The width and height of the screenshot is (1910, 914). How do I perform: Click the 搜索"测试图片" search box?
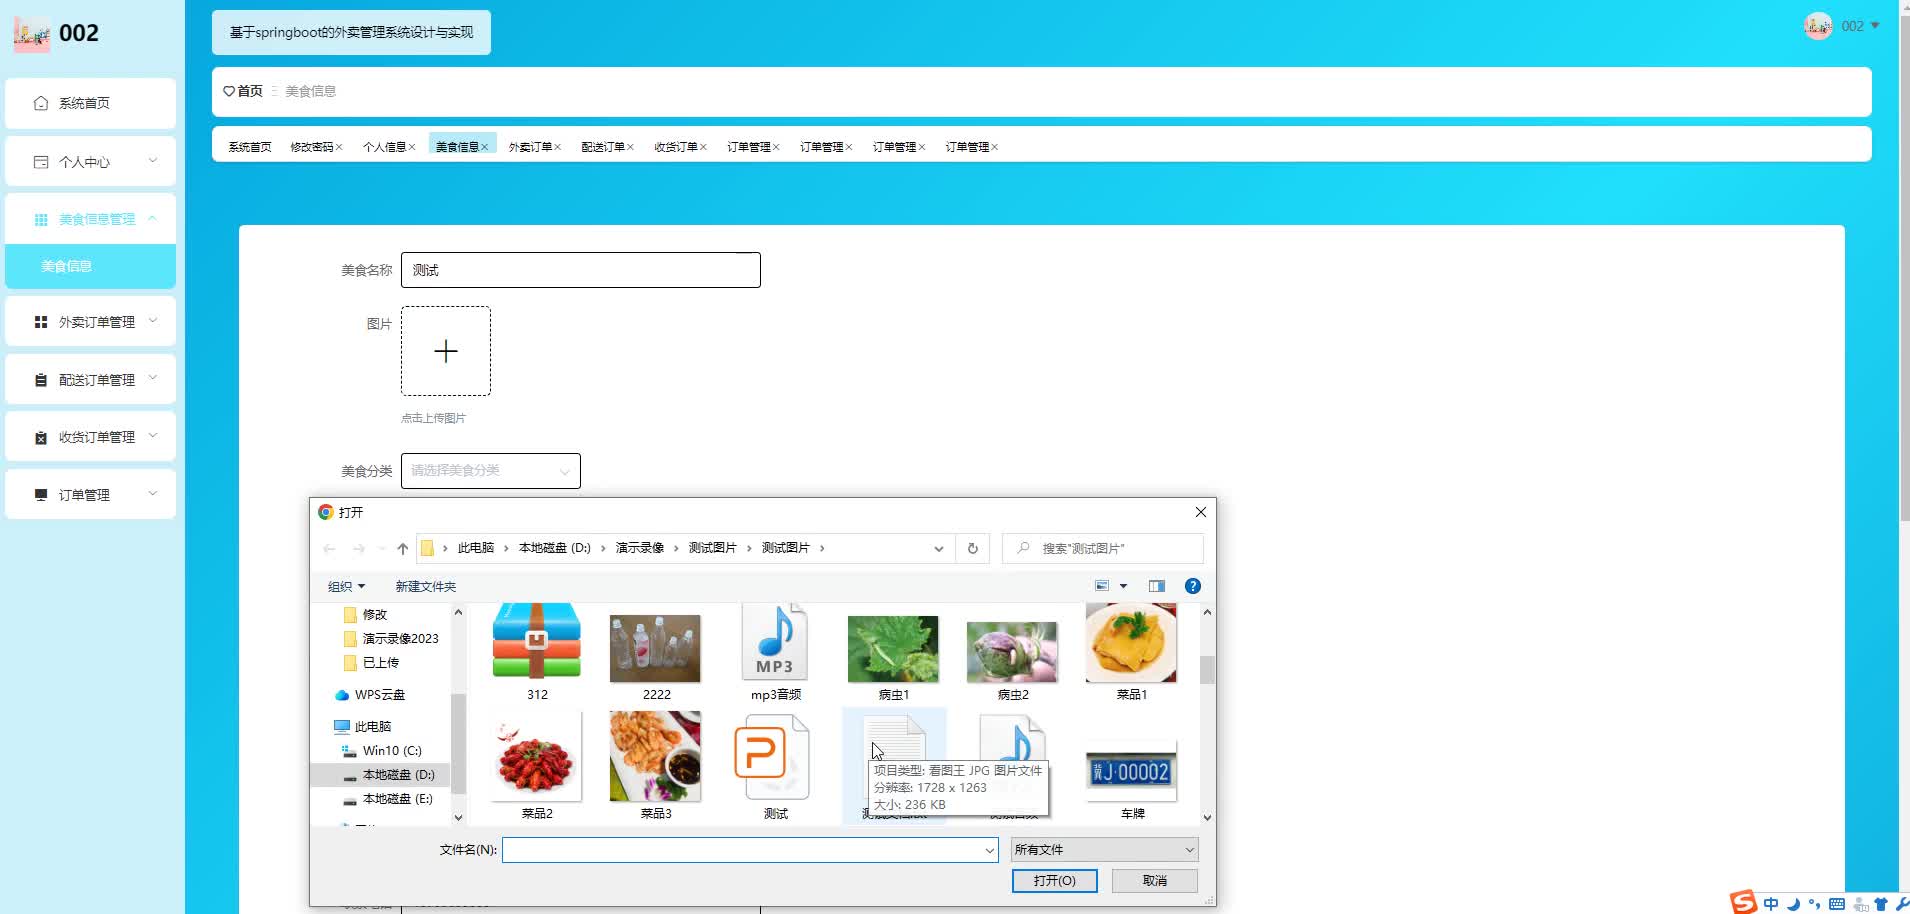point(1103,548)
